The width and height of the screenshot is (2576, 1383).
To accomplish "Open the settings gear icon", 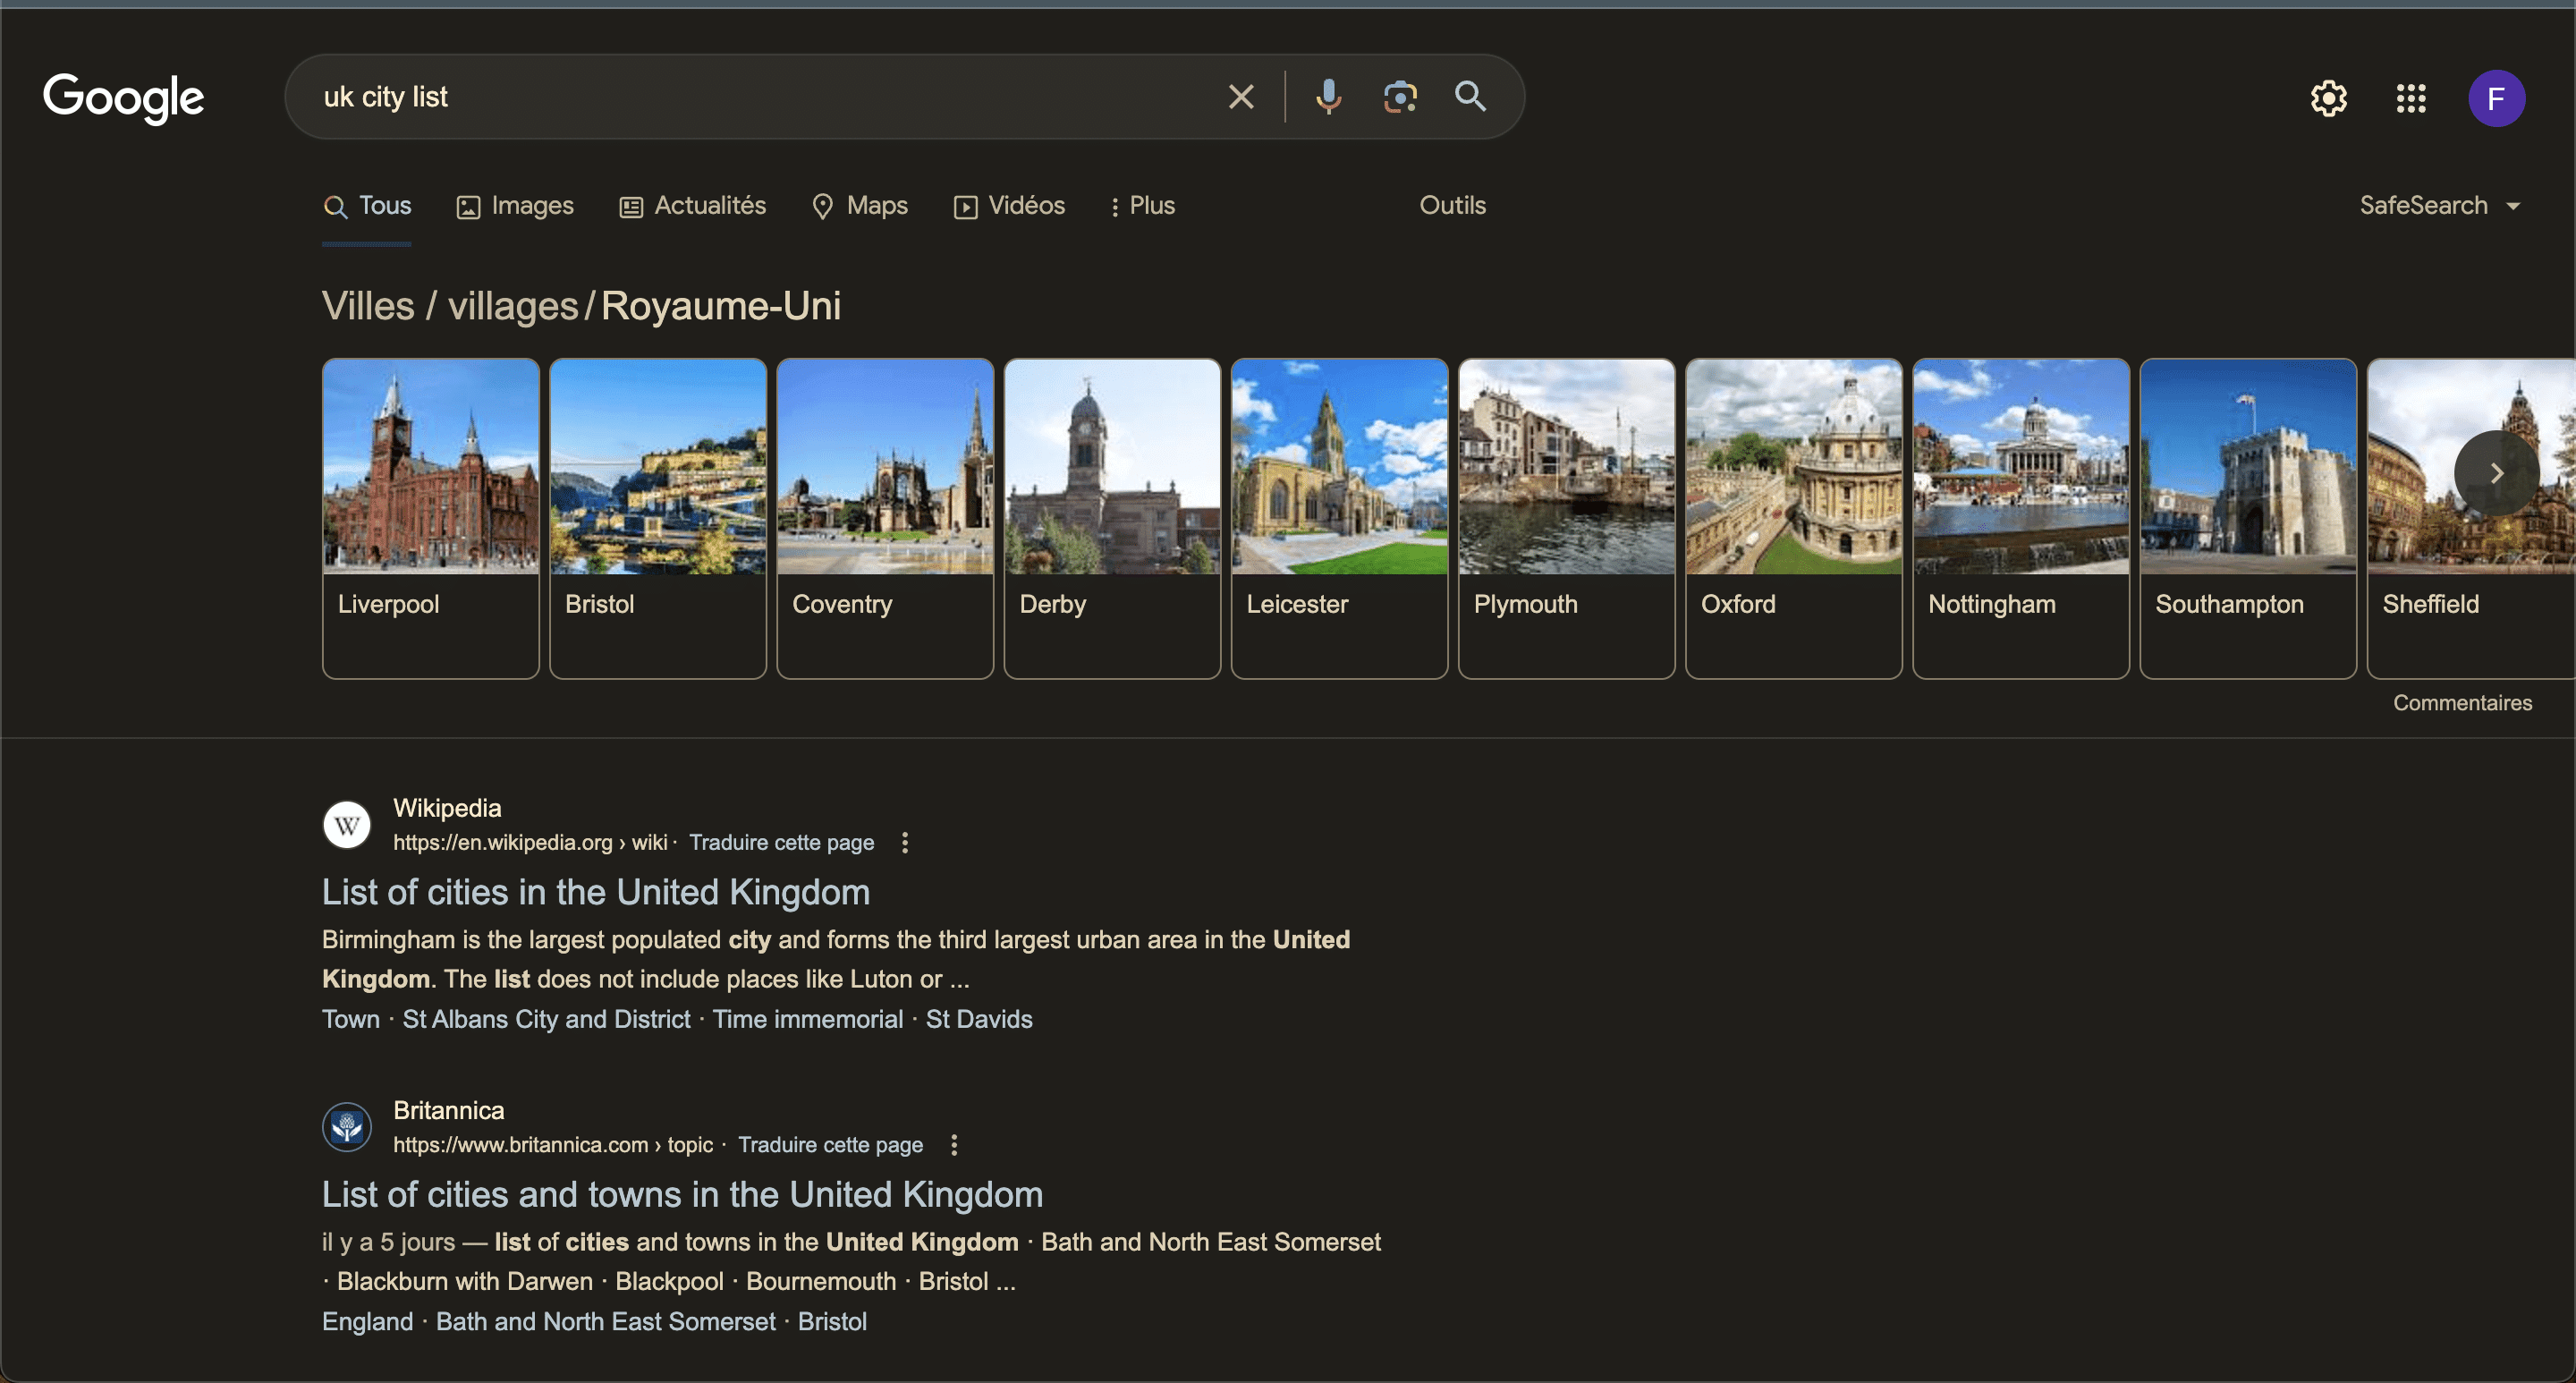I will pyautogui.click(x=2329, y=98).
